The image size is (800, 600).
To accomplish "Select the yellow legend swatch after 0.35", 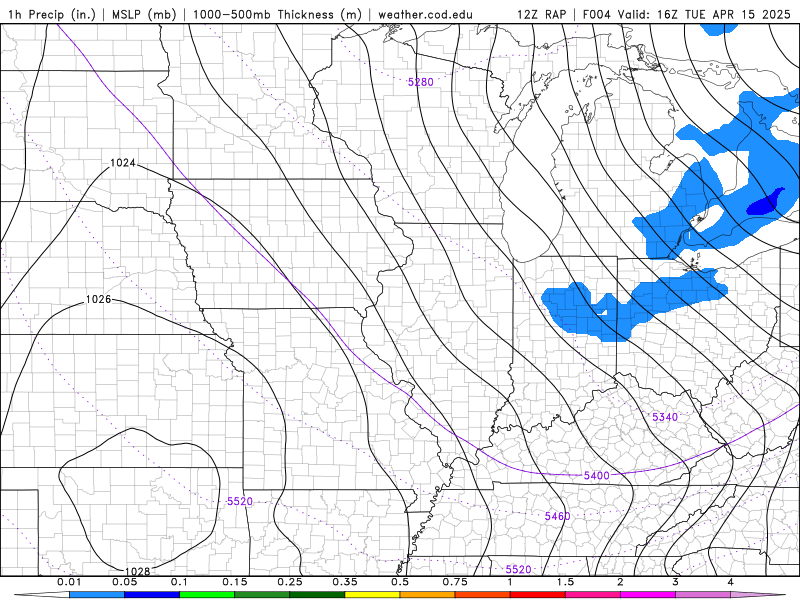I will (372, 595).
